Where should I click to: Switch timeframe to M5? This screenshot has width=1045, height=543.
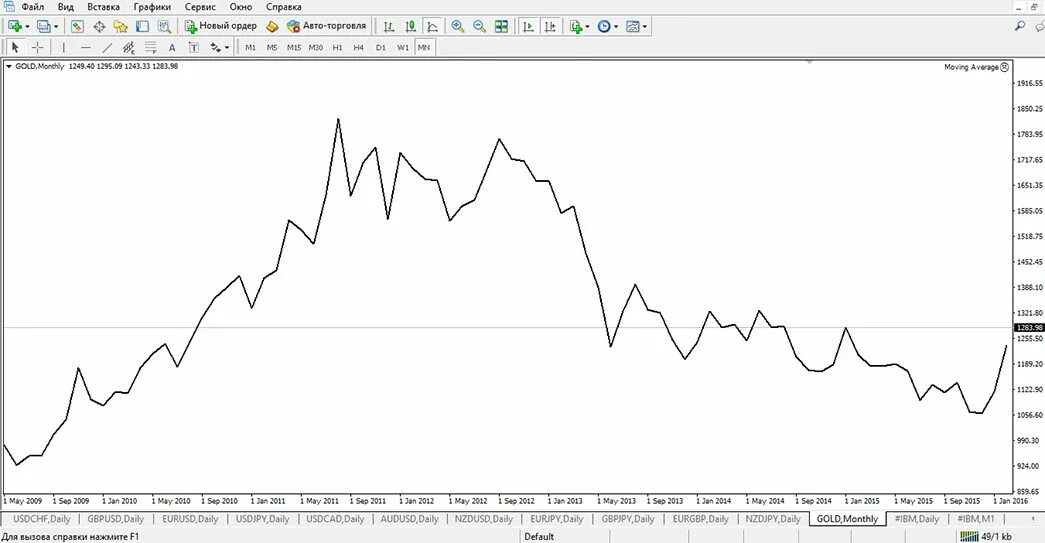point(272,47)
